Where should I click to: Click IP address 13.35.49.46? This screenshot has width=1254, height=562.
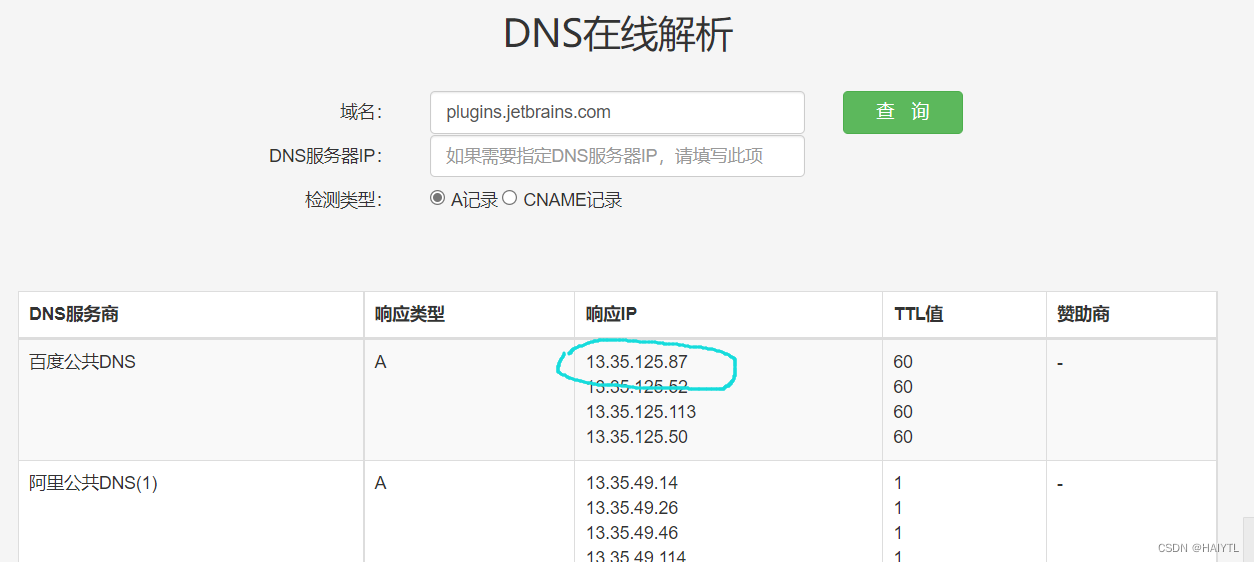[x=632, y=533]
